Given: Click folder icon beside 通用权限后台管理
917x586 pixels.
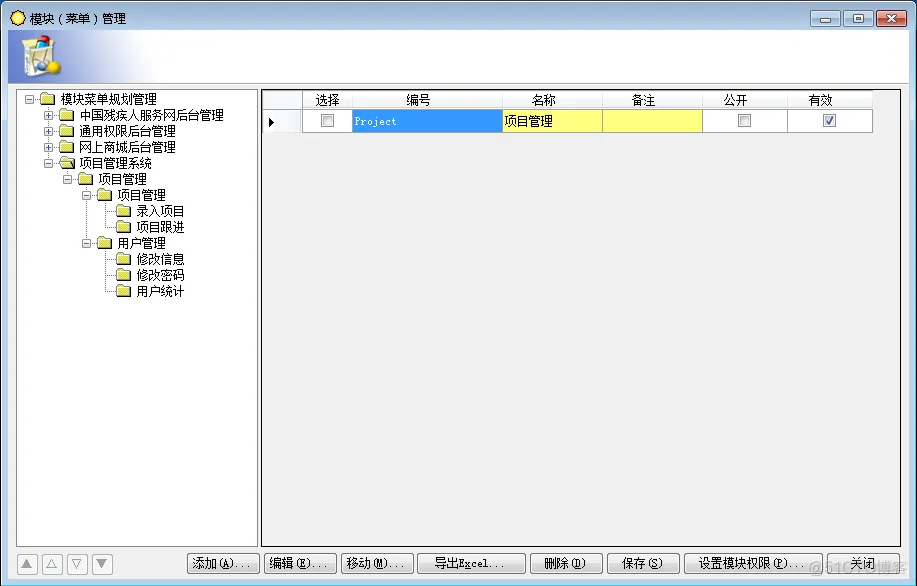Looking at the screenshot, I should coord(67,131).
